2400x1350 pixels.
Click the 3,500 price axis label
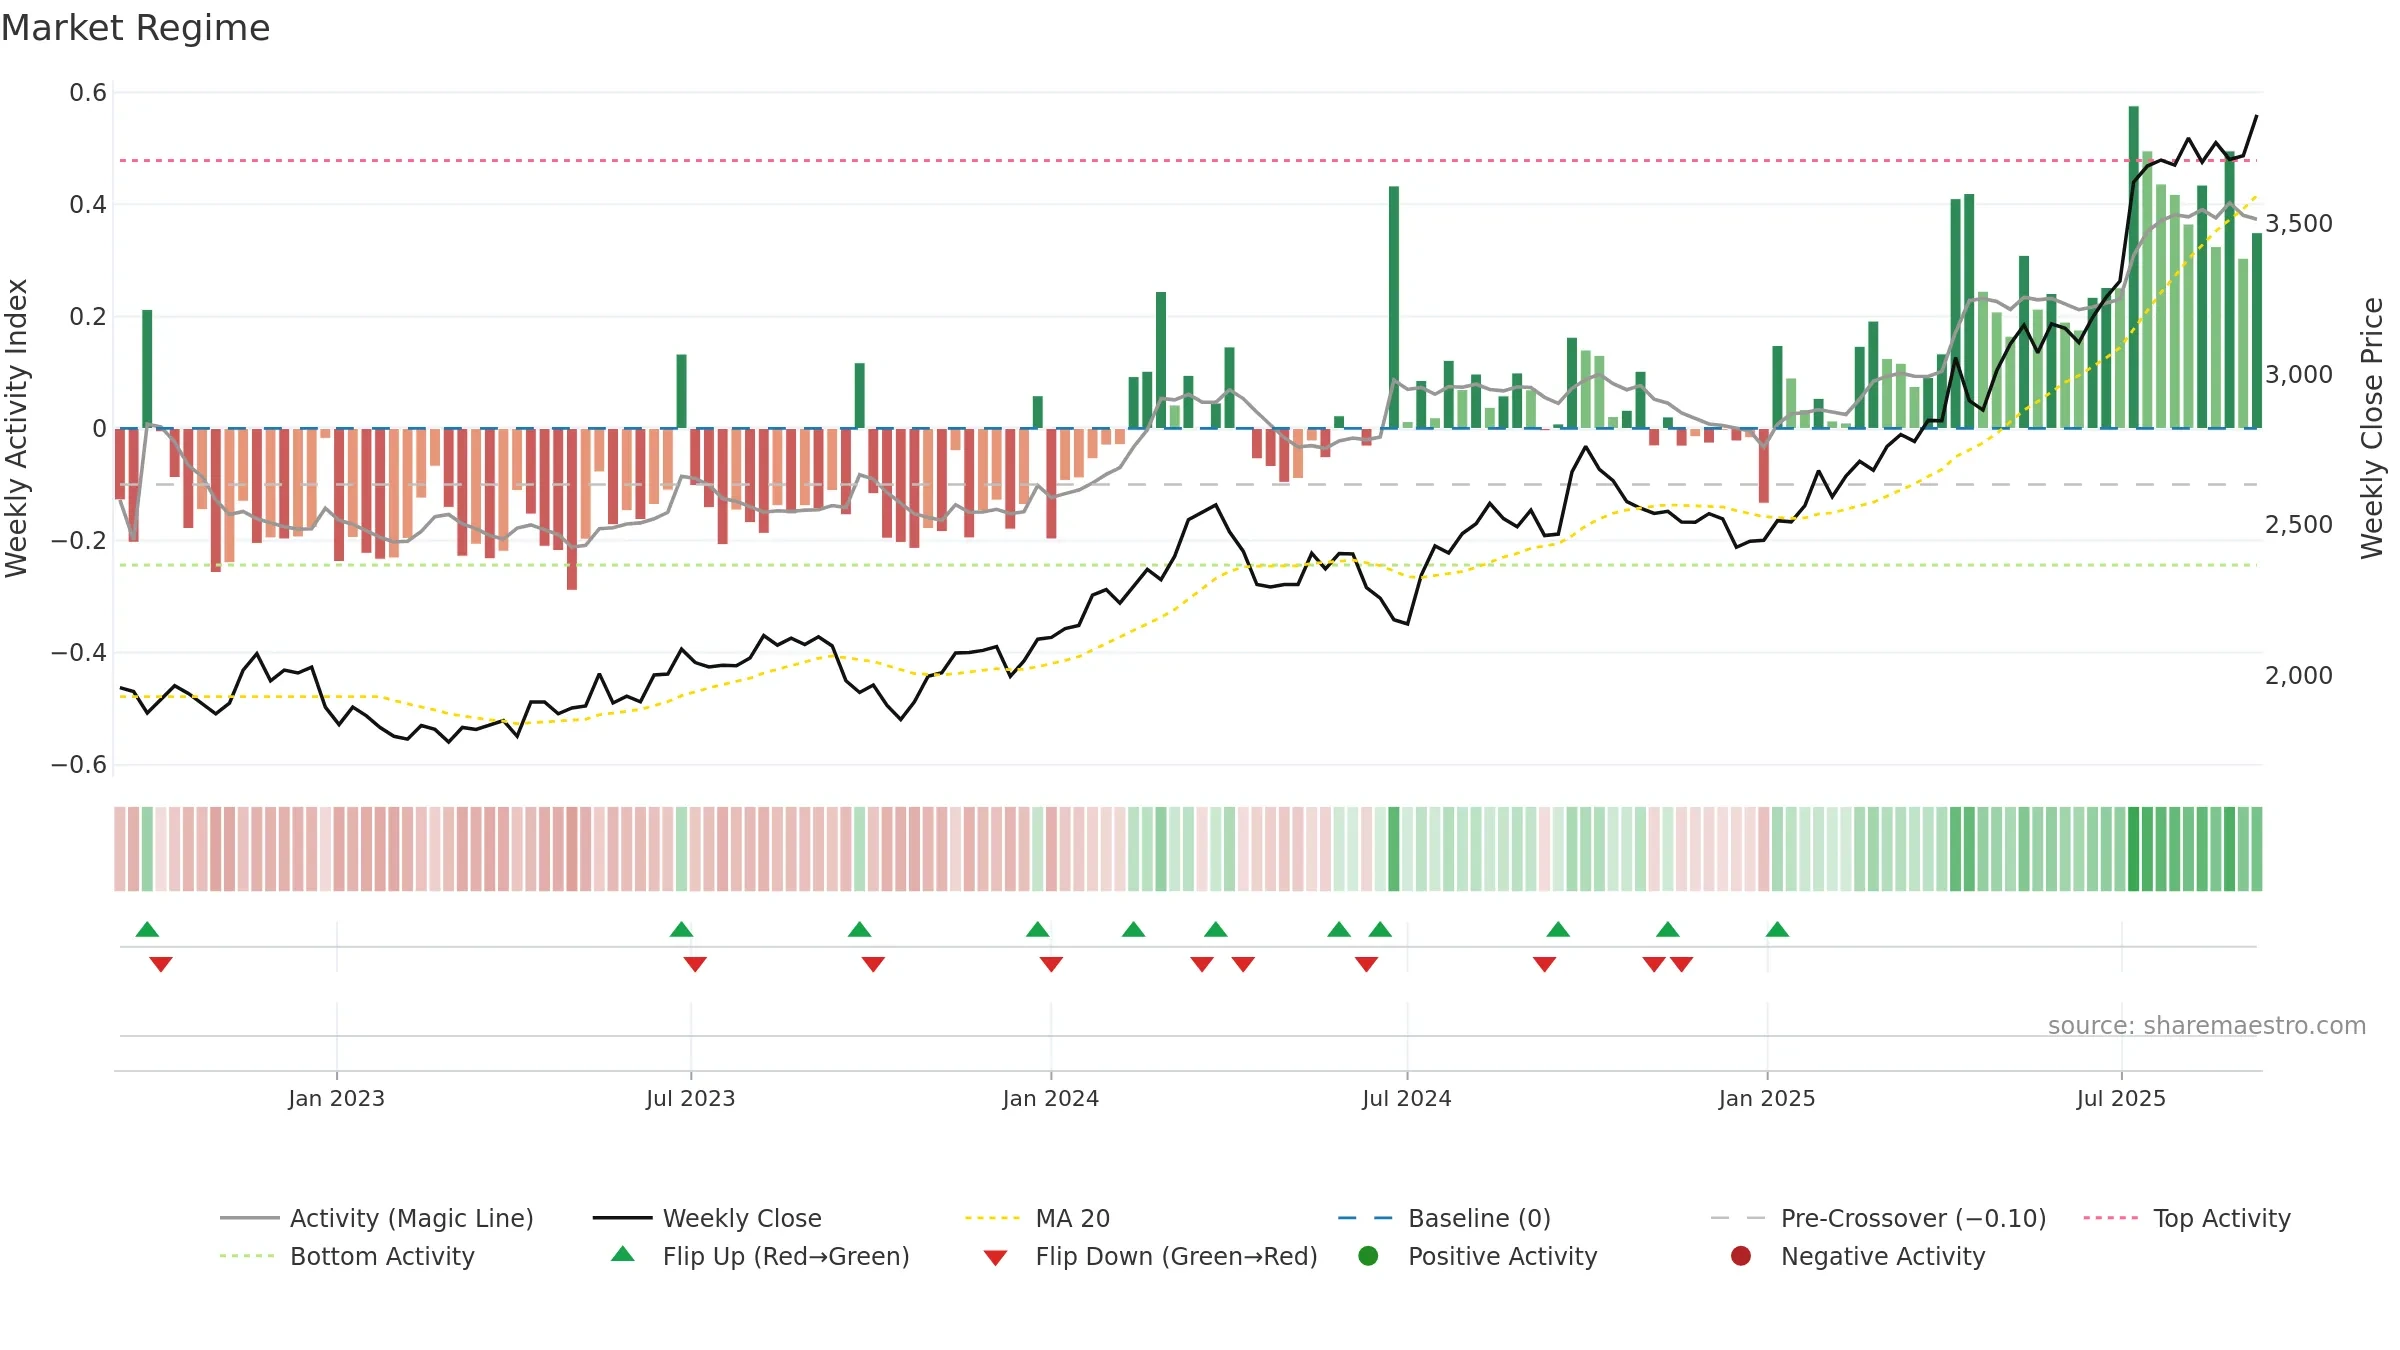click(2298, 223)
